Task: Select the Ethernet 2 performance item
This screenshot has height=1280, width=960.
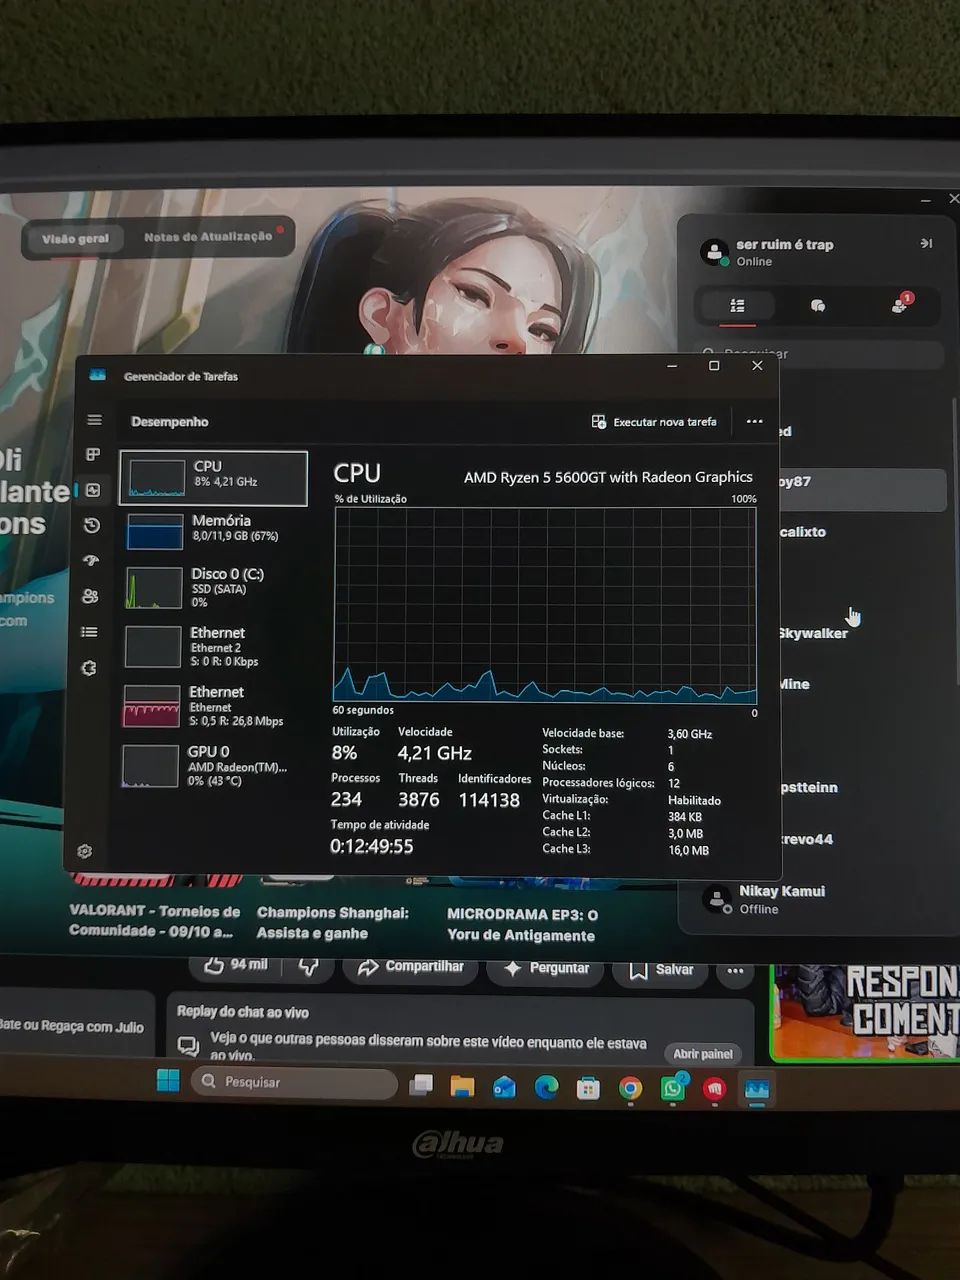Action: (x=212, y=647)
